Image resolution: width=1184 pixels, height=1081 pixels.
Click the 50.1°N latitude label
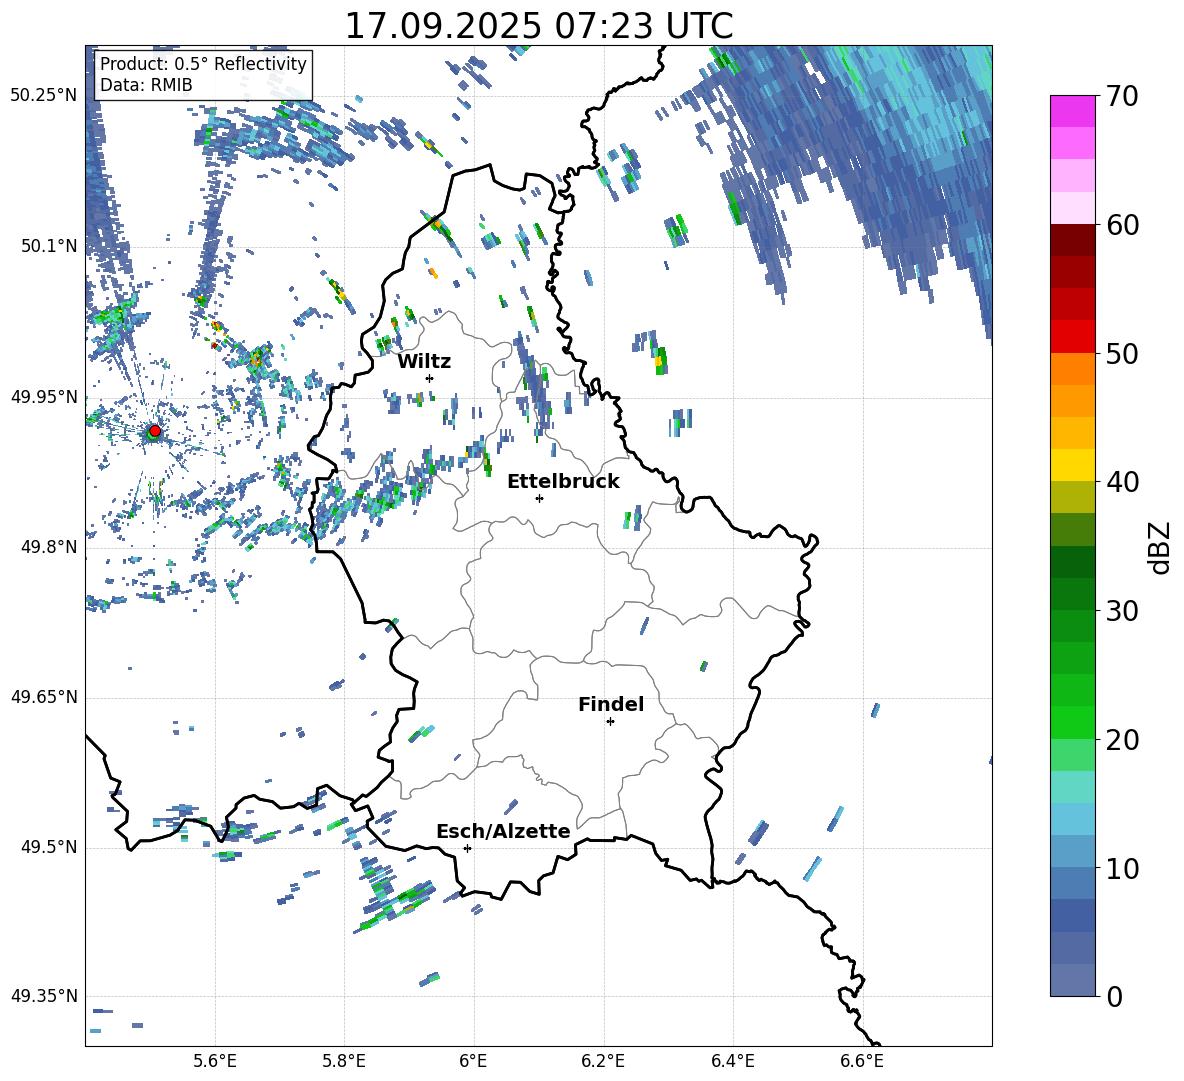tap(49, 246)
